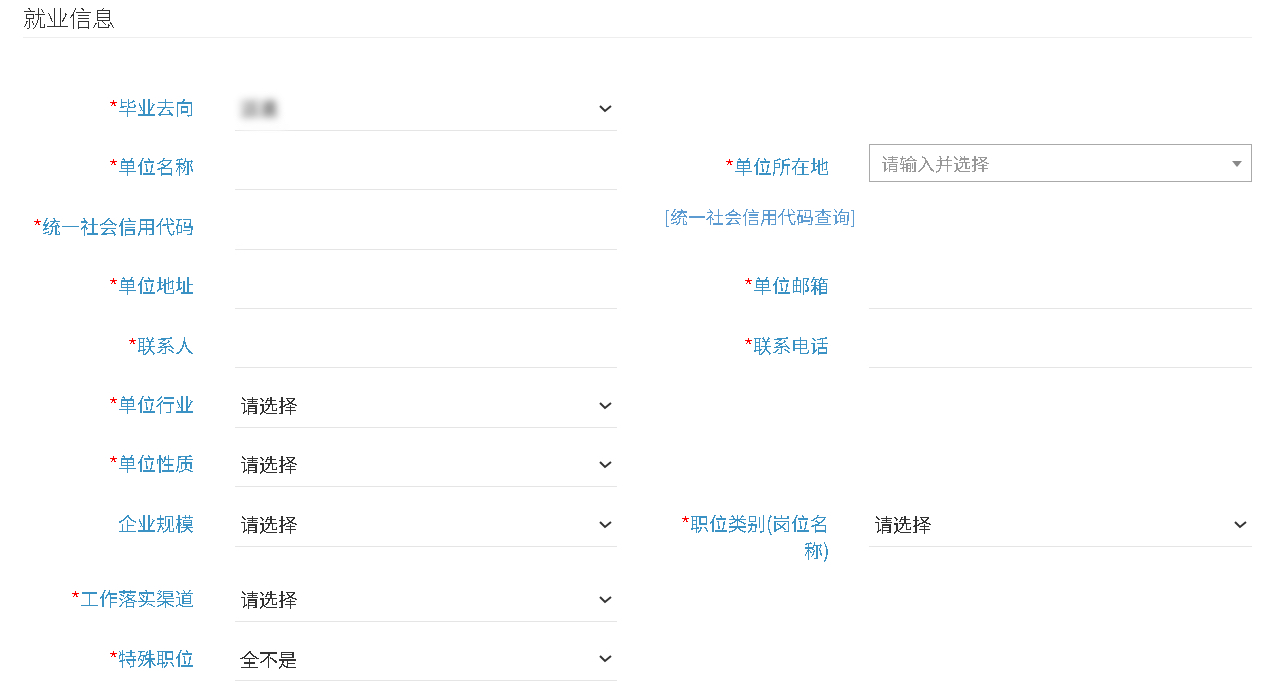Click the 单位名称 input field
The image size is (1270, 700).
coord(425,168)
